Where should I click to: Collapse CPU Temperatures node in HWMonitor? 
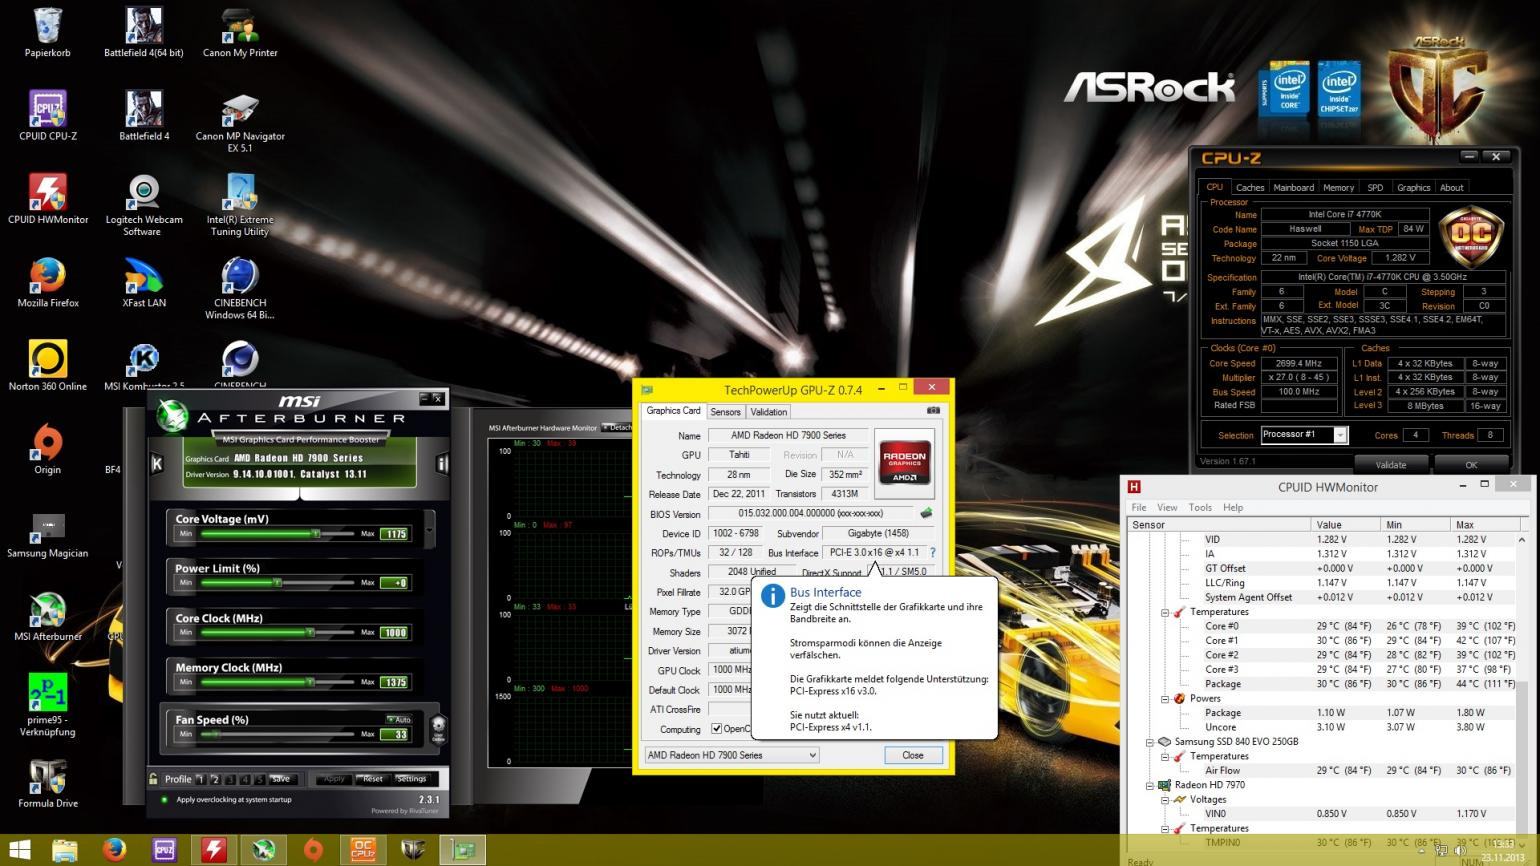(1165, 612)
